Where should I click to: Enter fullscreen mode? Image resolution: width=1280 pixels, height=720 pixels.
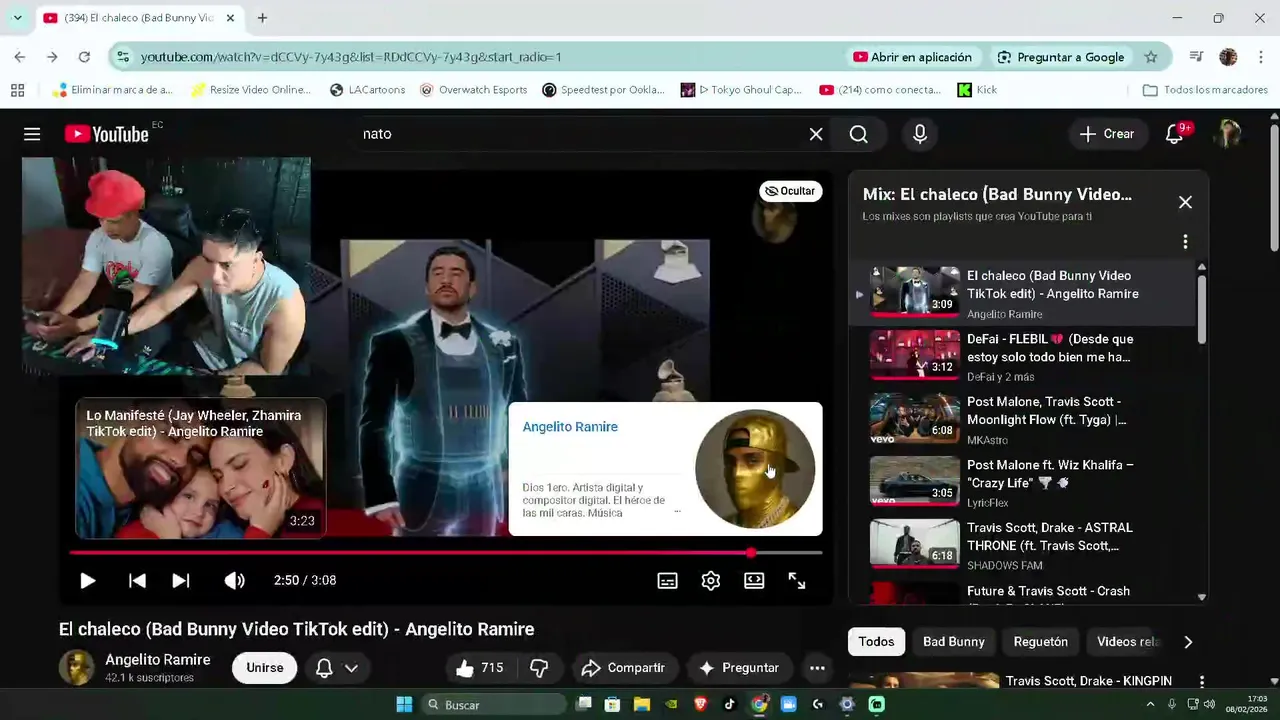pos(797,580)
